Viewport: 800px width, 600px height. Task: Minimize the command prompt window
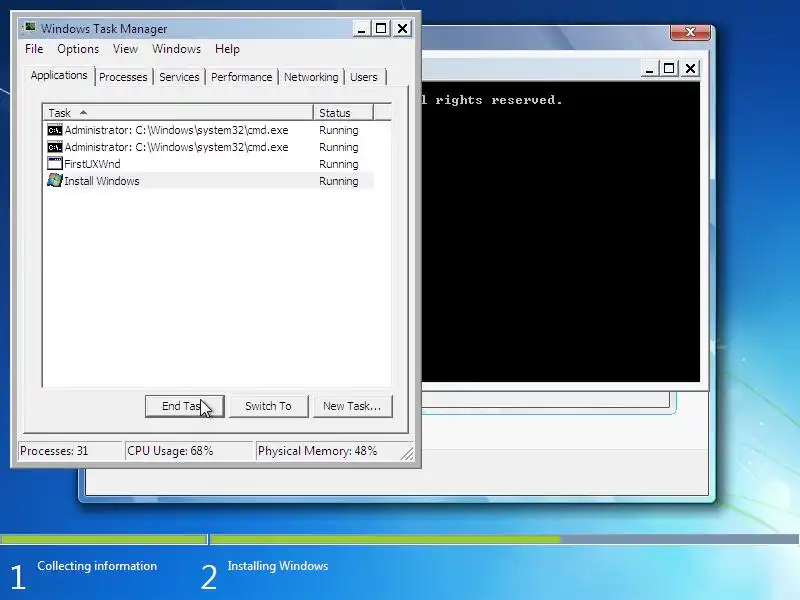(649, 68)
